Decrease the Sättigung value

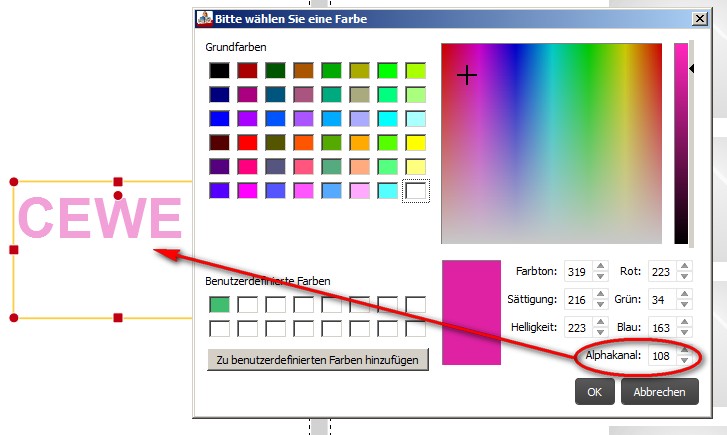[600, 305]
